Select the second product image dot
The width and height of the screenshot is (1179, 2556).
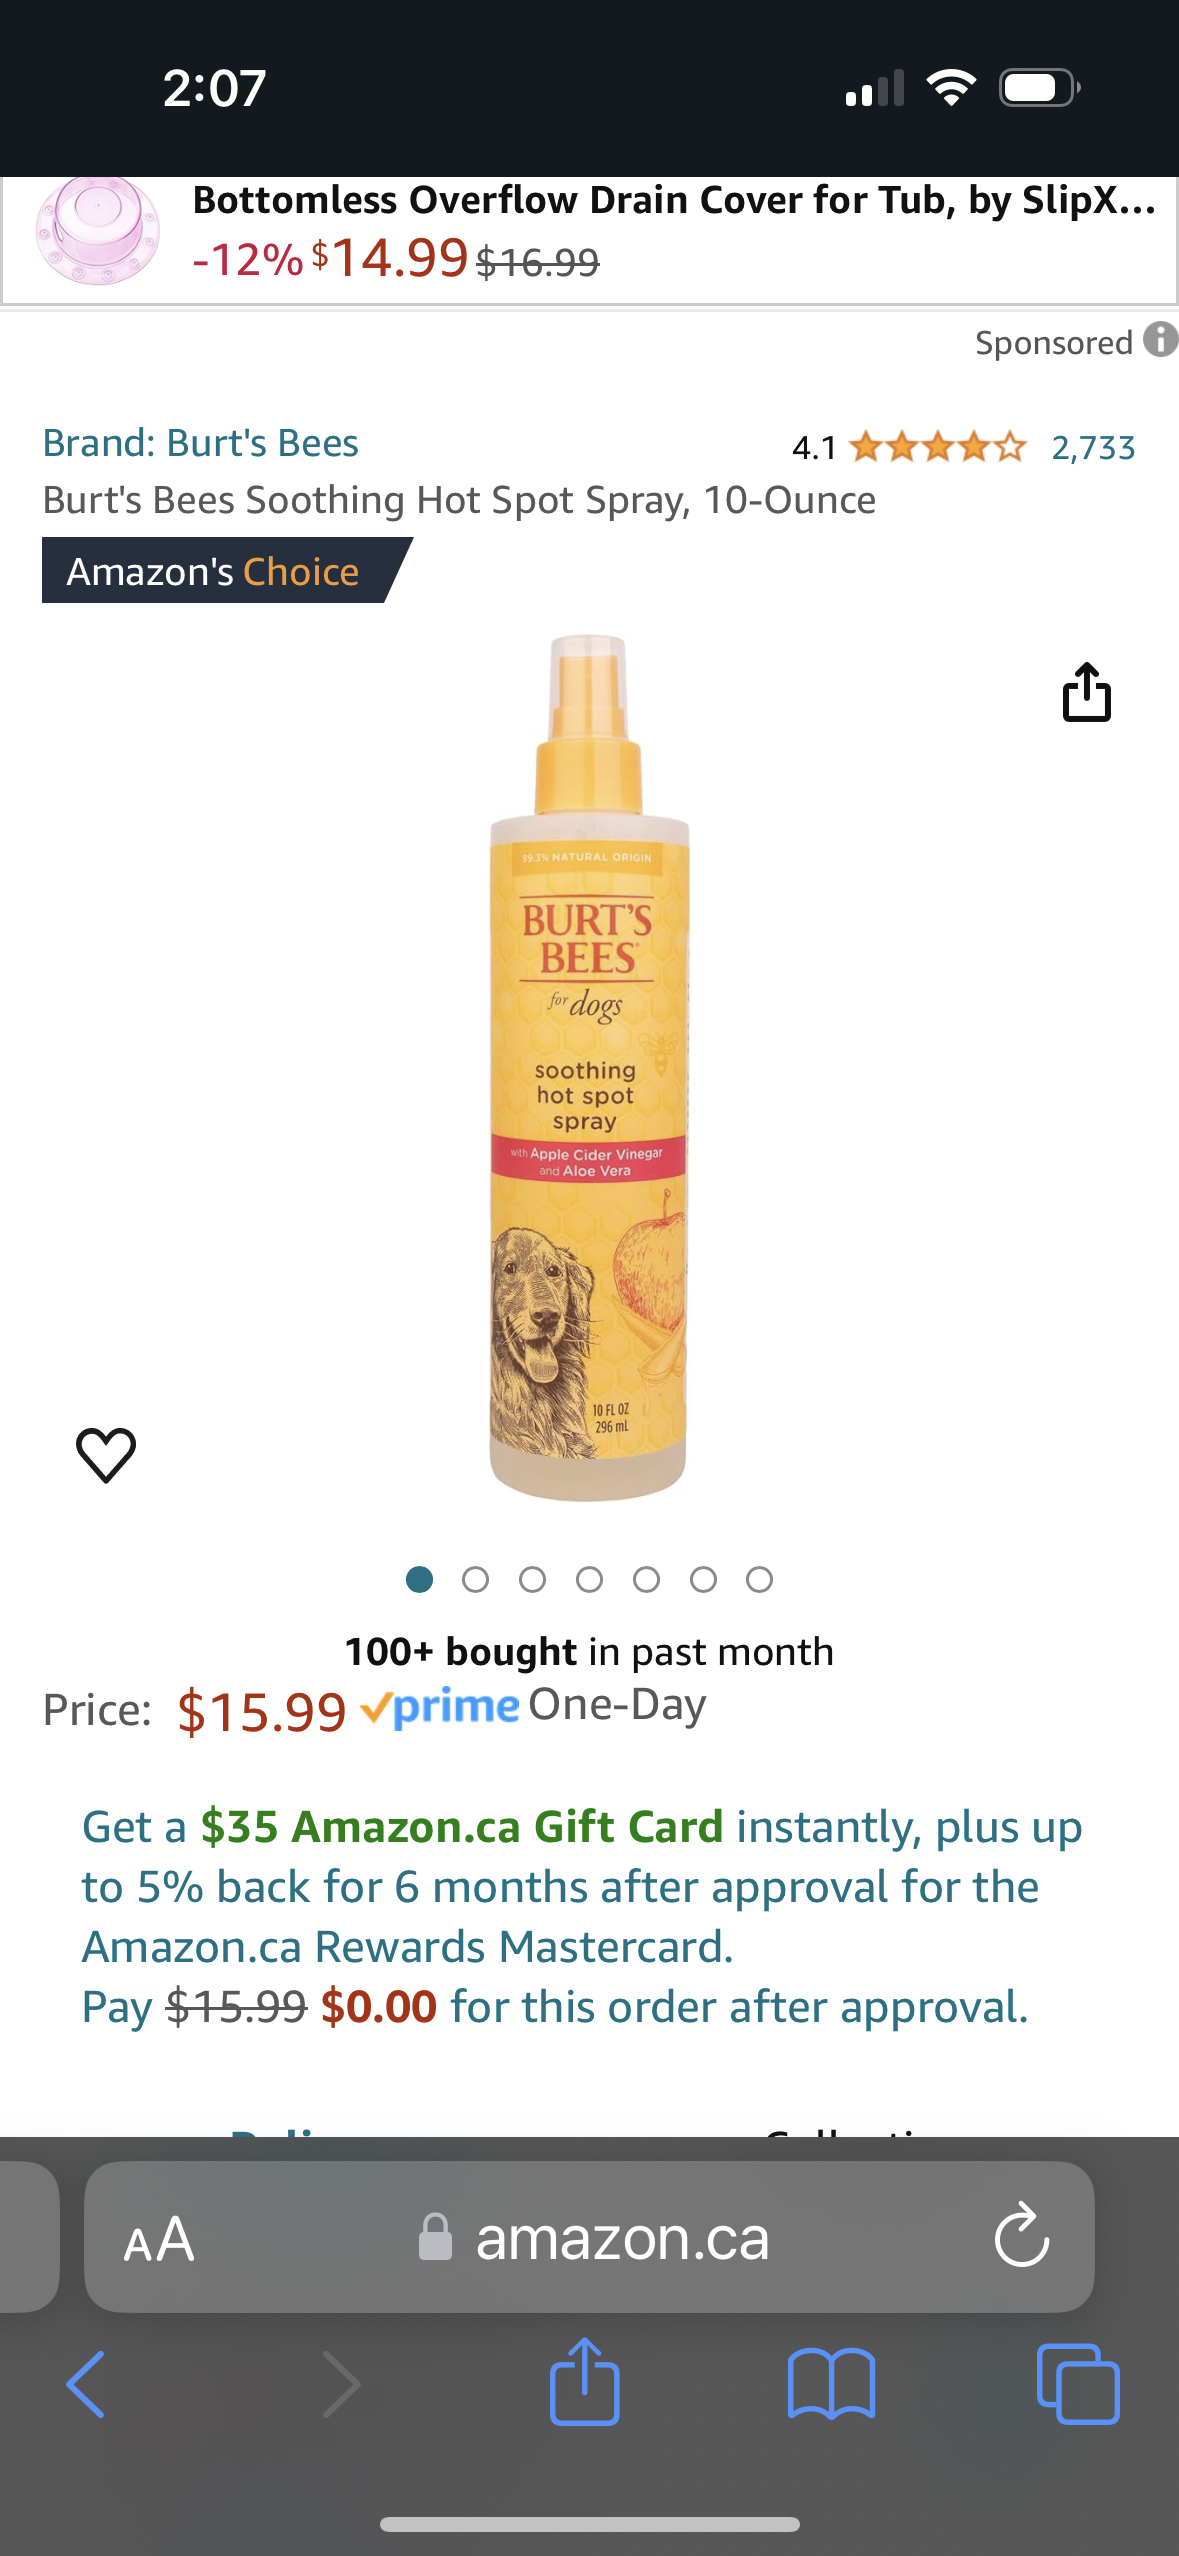click(476, 1579)
